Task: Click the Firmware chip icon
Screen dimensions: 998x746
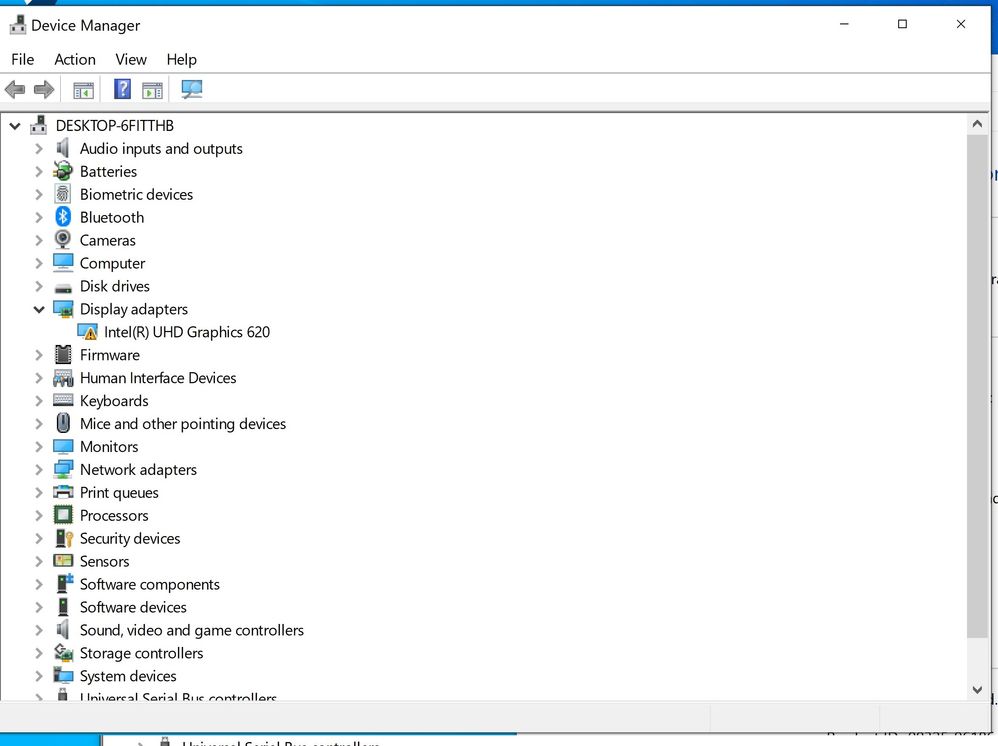Action: point(63,355)
